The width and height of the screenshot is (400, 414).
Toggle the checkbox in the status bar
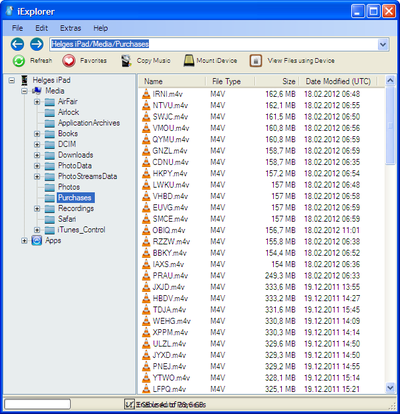point(129,404)
